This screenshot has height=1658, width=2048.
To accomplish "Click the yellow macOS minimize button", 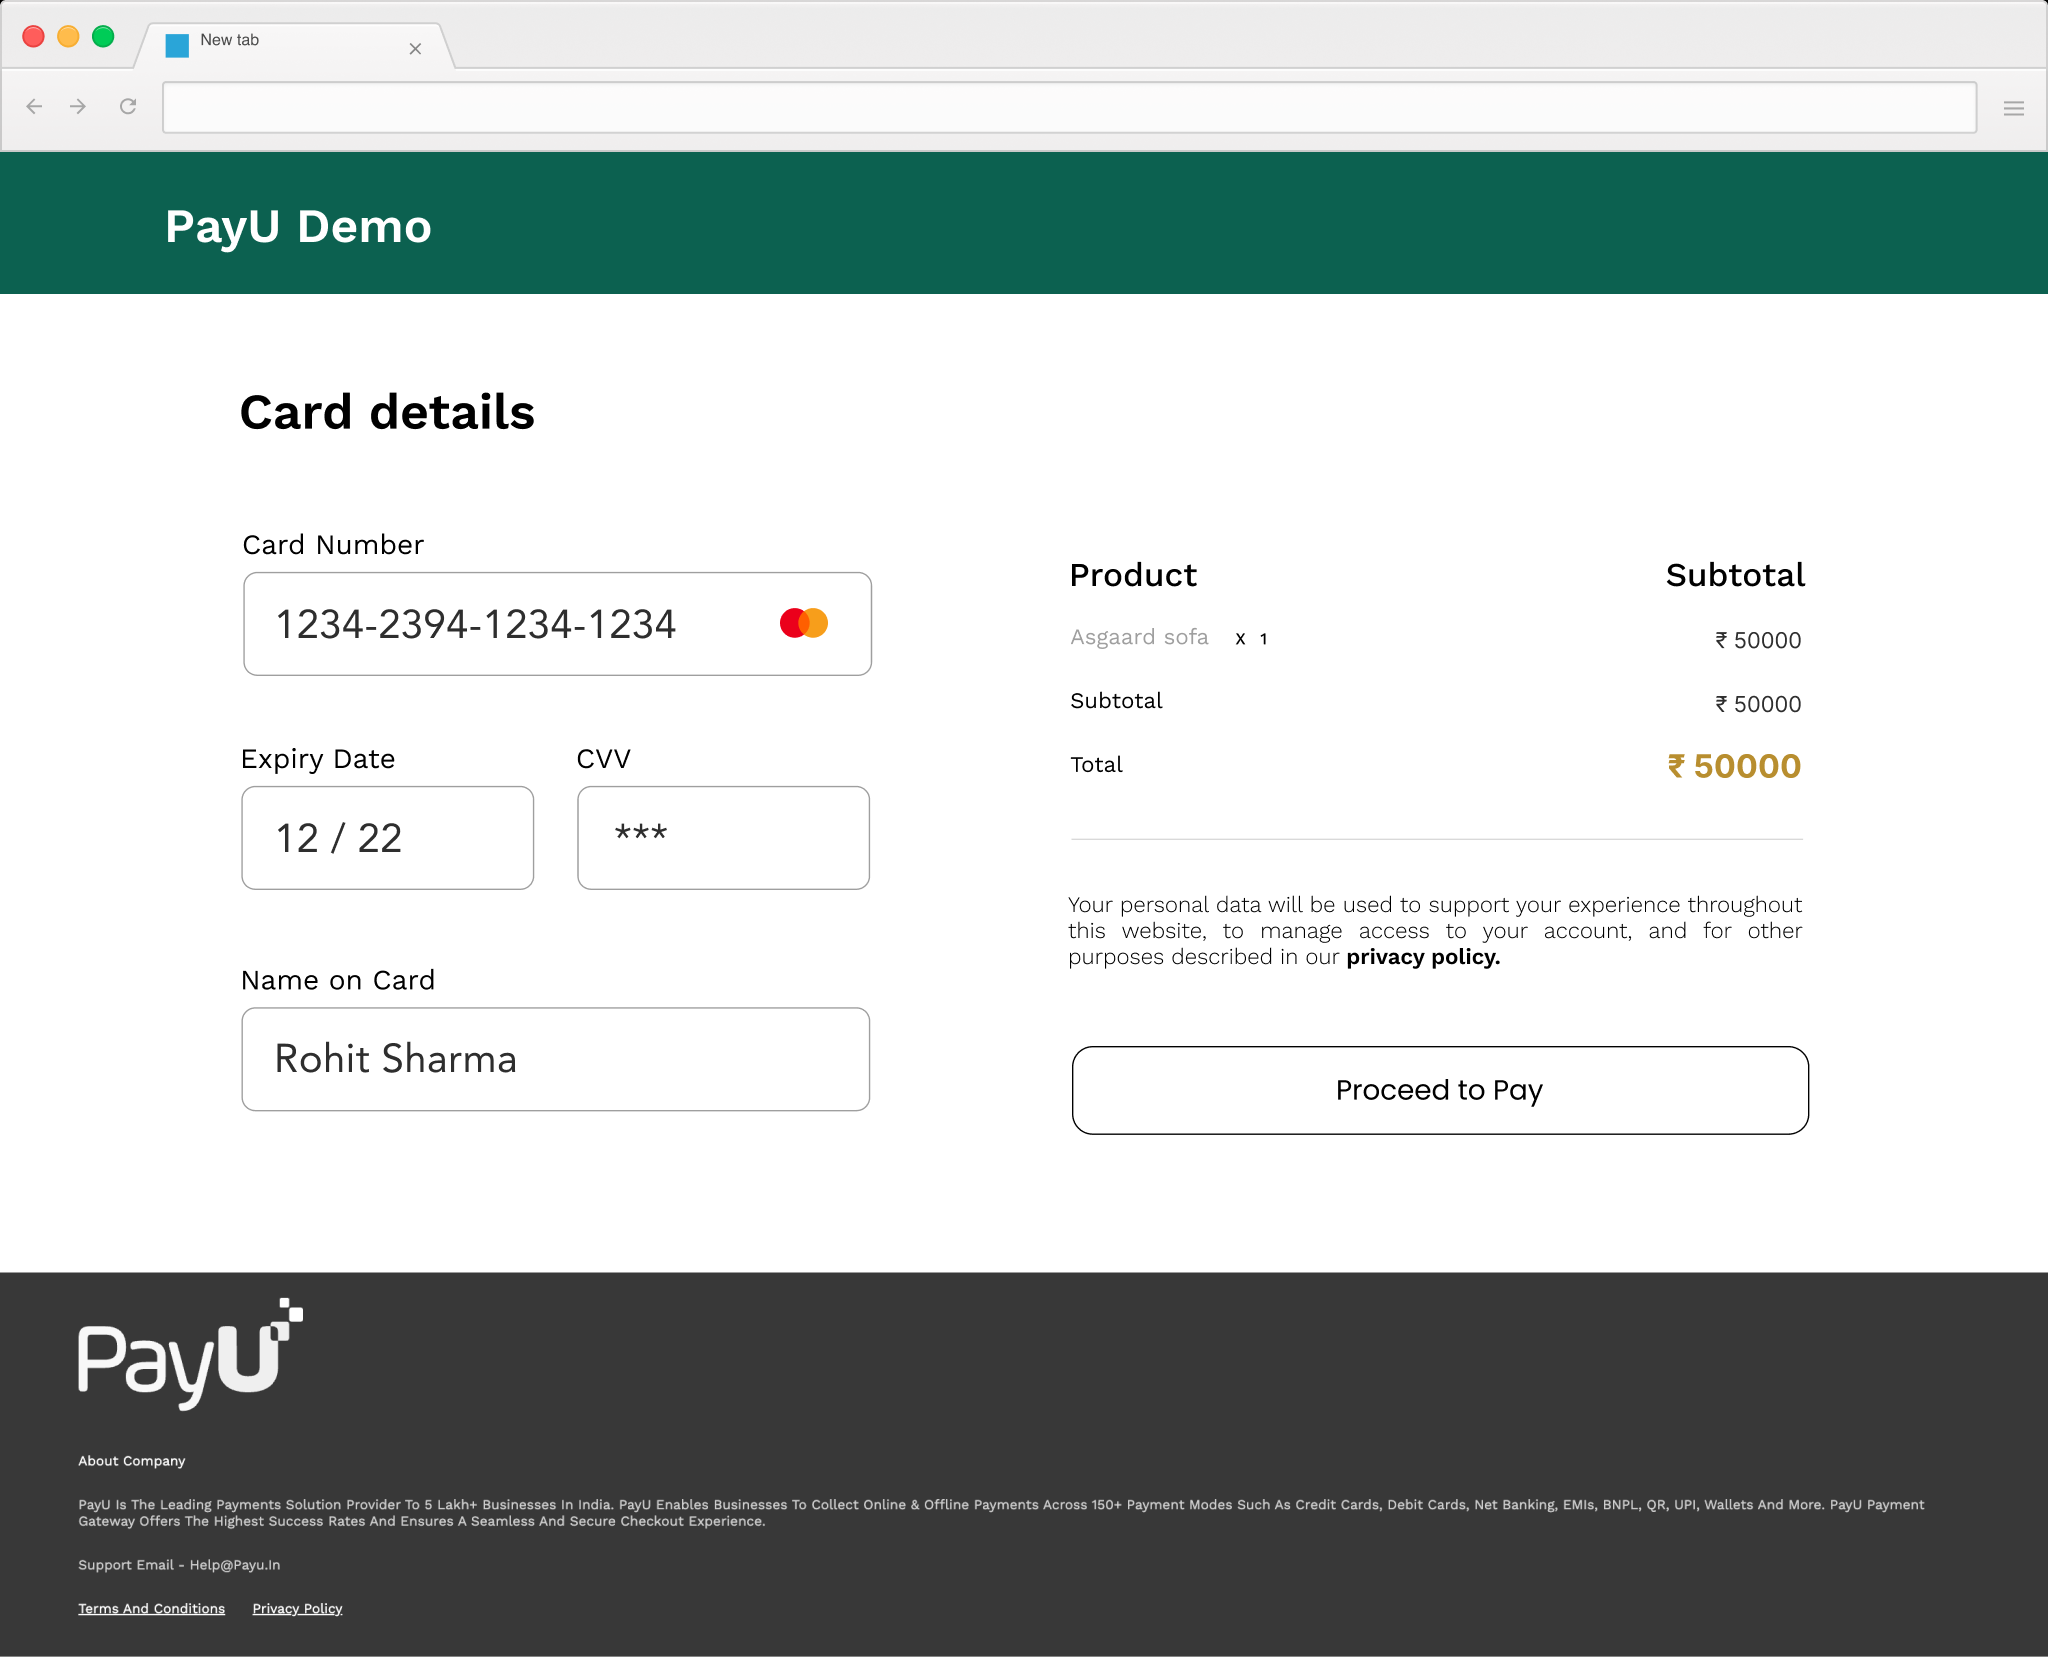I will 68,37.
